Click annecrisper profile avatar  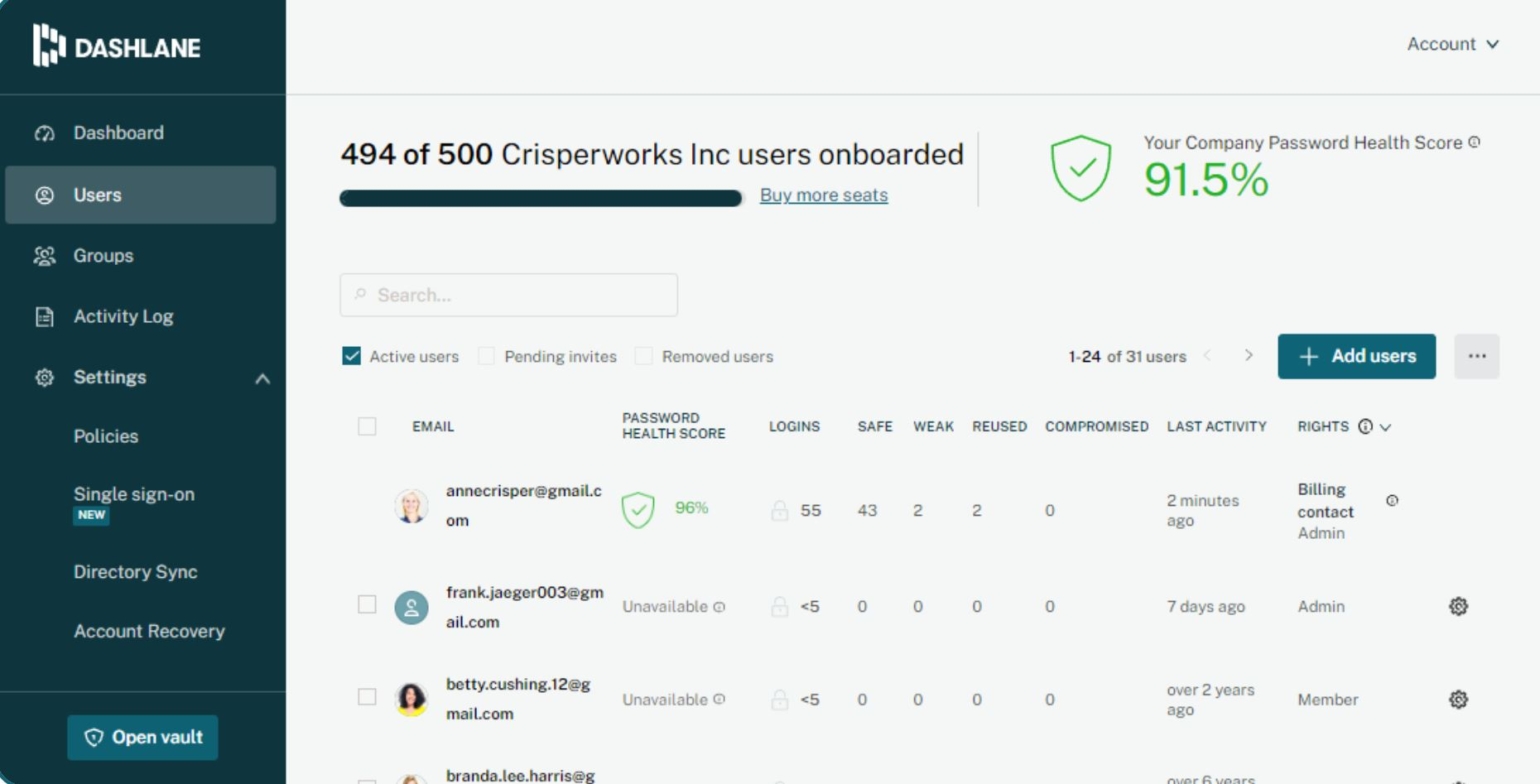pos(411,506)
